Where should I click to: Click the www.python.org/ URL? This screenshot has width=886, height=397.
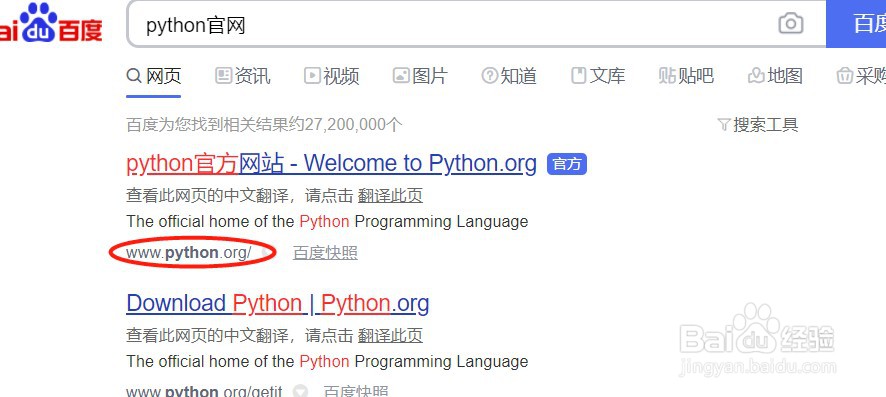(x=189, y=253)
